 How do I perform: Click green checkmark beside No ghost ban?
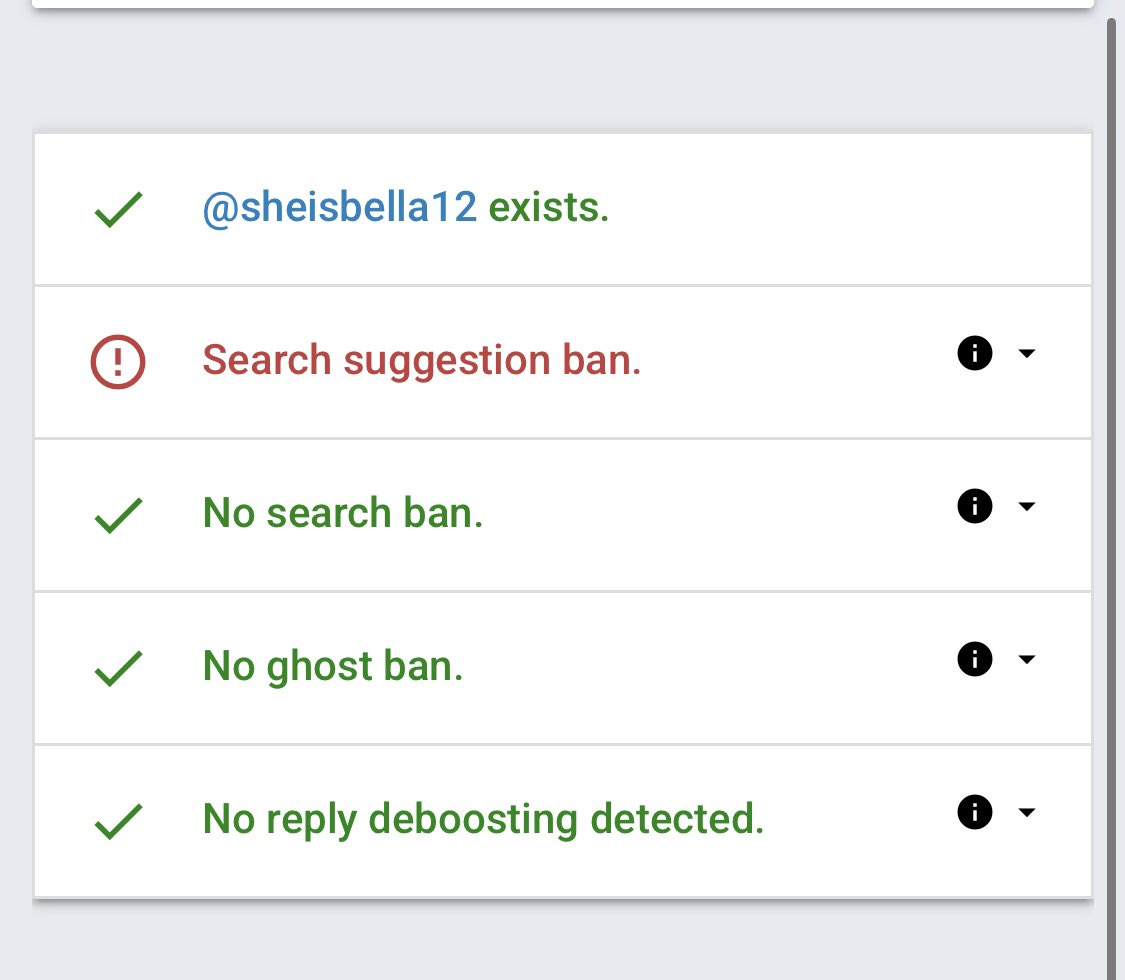tap(118, 667)
